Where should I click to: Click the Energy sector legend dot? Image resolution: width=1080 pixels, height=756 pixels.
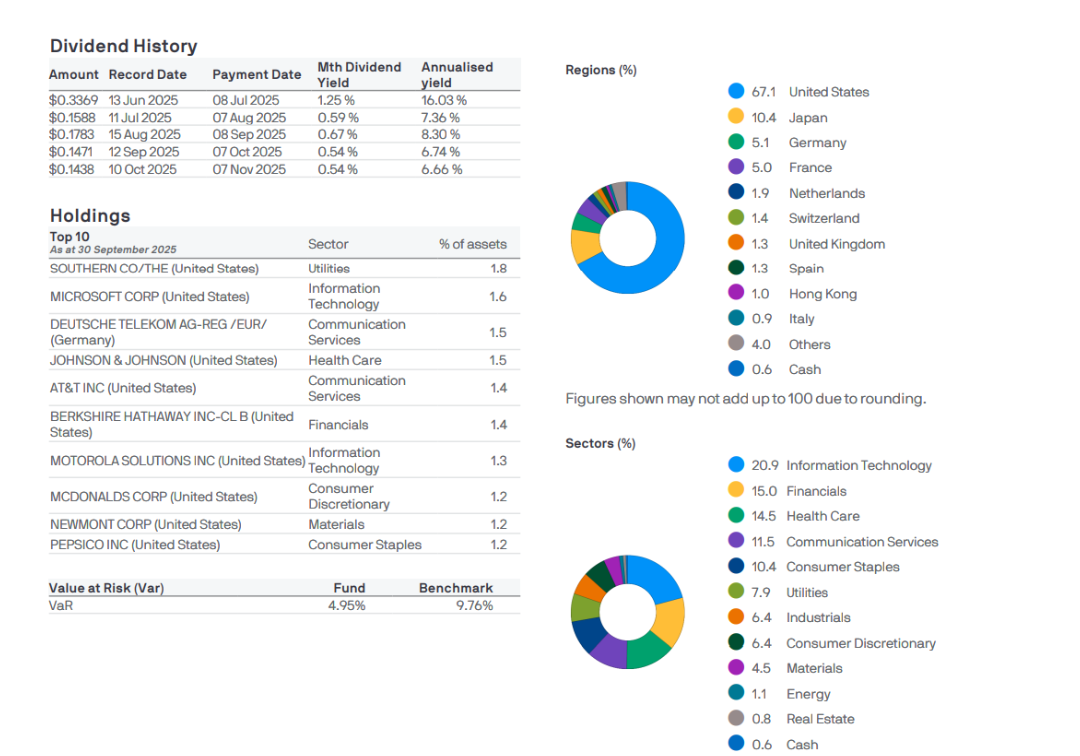tap(737, 694)
